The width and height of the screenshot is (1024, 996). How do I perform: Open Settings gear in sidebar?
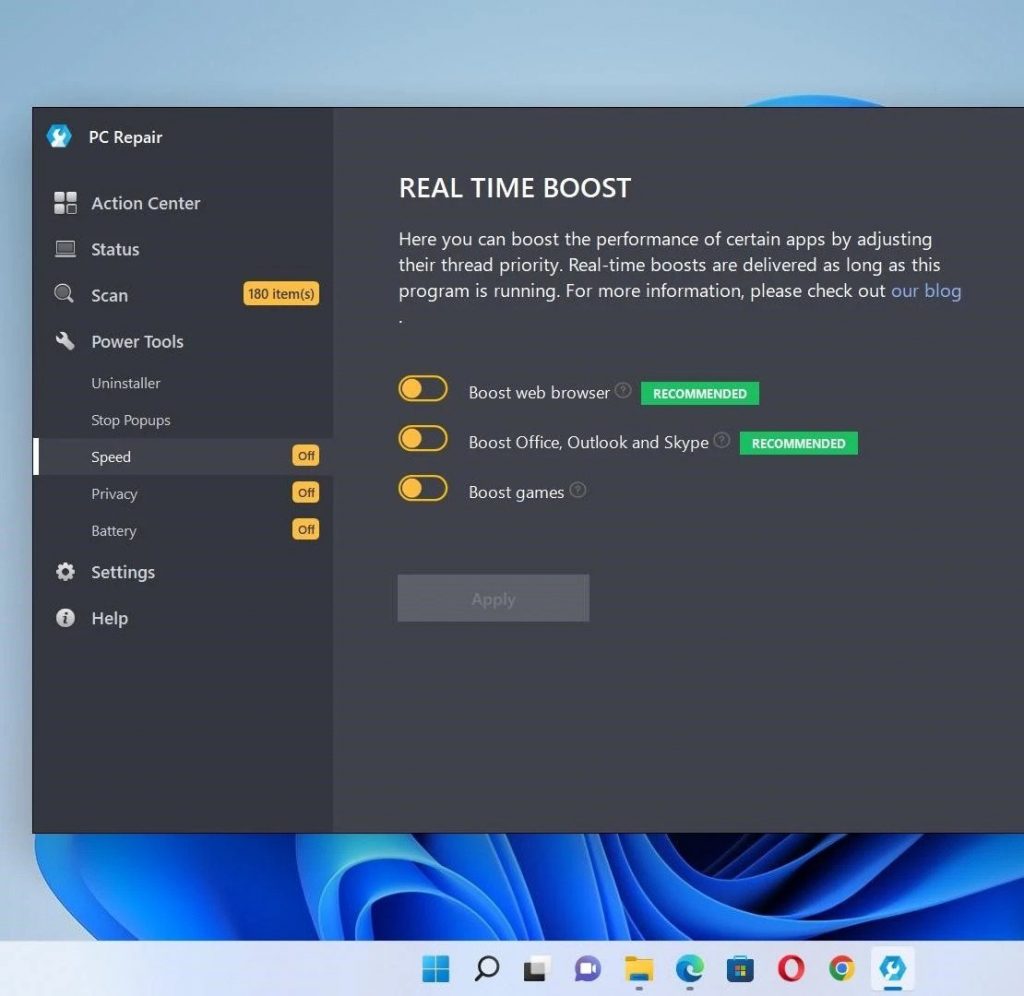pyautogui.click(x=65, y=572)
